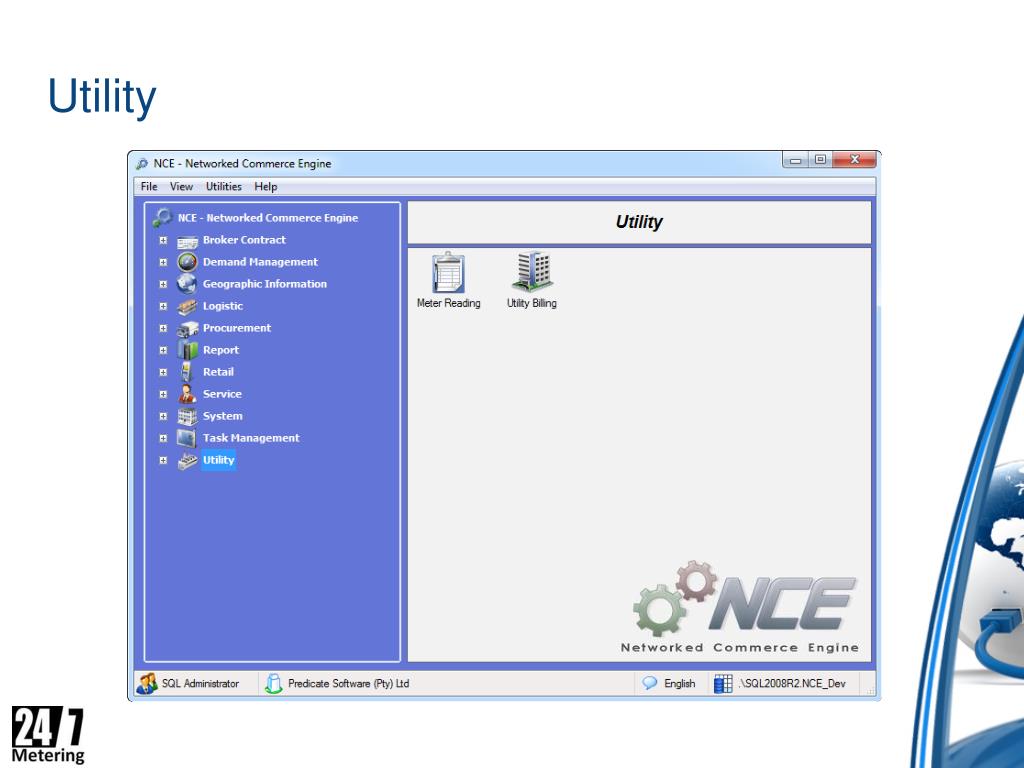Open the Utilities menu
This screenshot has width=1024, height=768.
pyautogui.click(x=223, y=187)
